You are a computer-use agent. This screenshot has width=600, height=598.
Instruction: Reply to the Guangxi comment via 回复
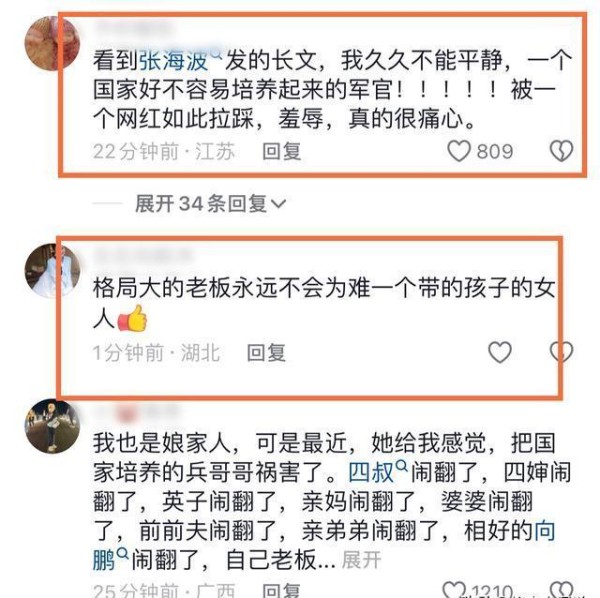[x=282, y=590]
